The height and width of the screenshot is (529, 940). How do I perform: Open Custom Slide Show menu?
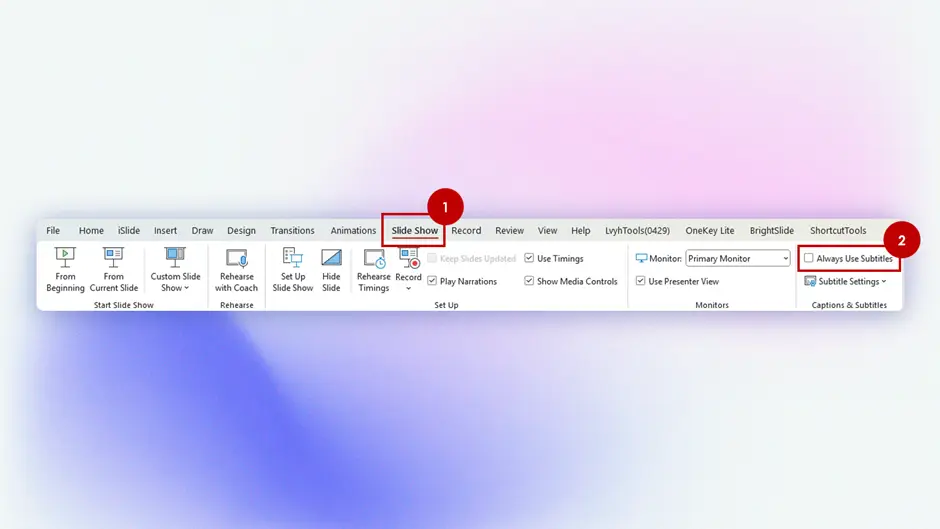(175, 270)
